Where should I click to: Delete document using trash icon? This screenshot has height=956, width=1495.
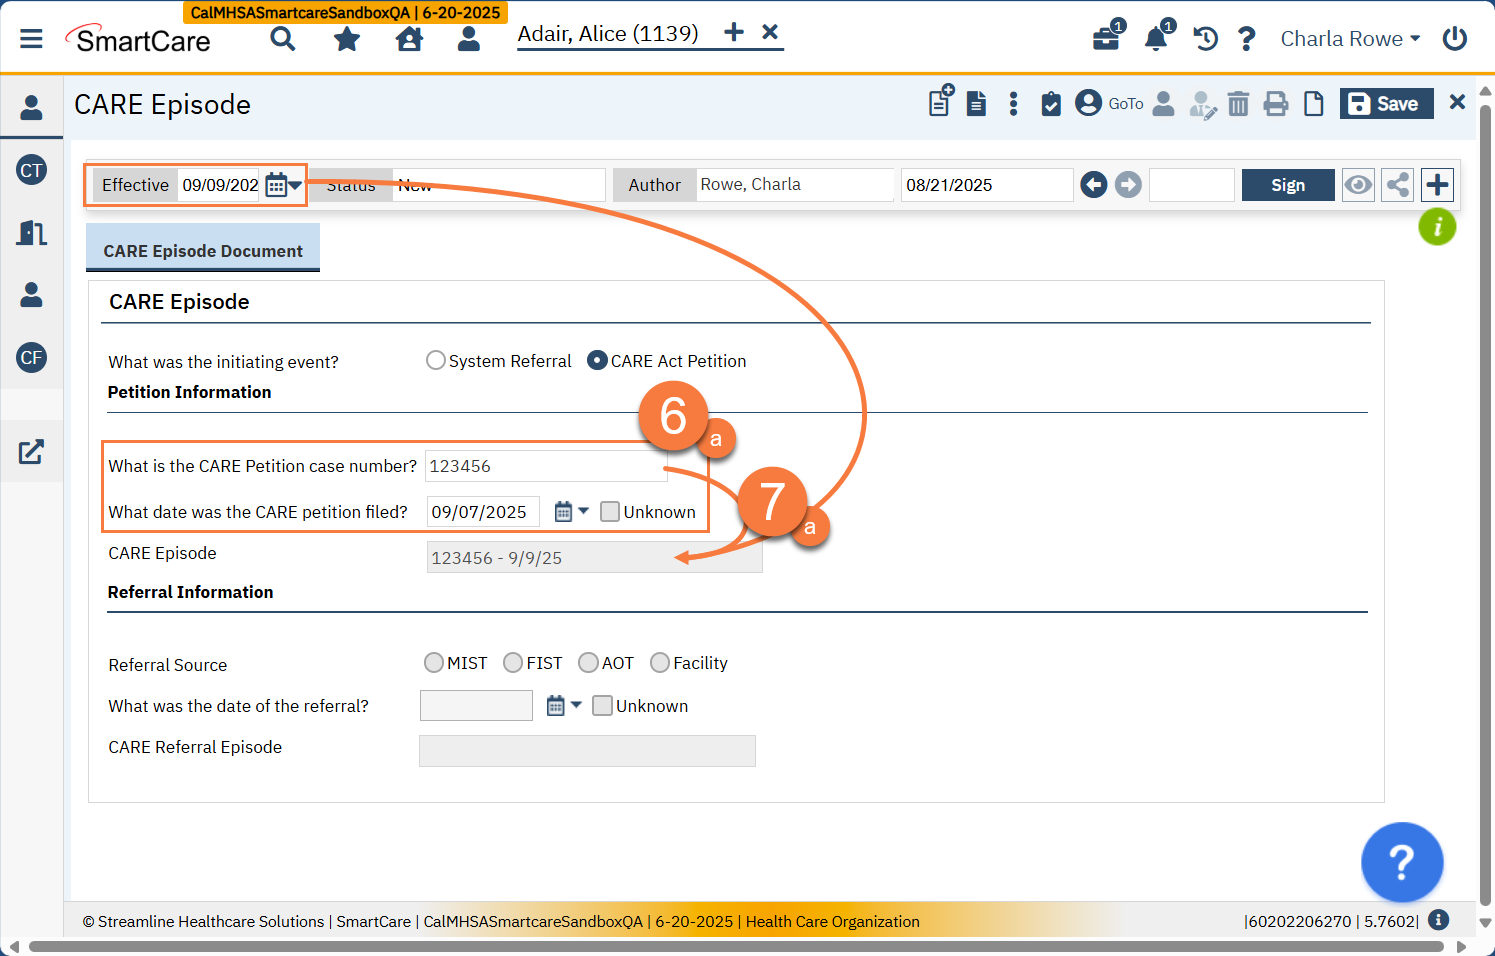1238,104
